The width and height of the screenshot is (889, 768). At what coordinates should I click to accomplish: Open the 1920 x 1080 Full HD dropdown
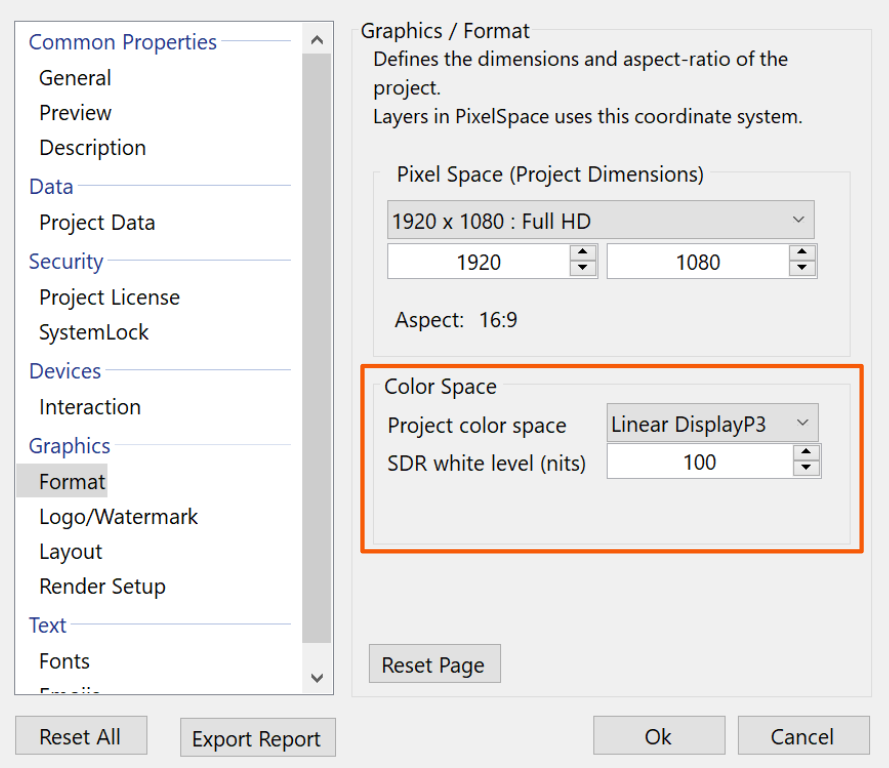coord(600,220)
